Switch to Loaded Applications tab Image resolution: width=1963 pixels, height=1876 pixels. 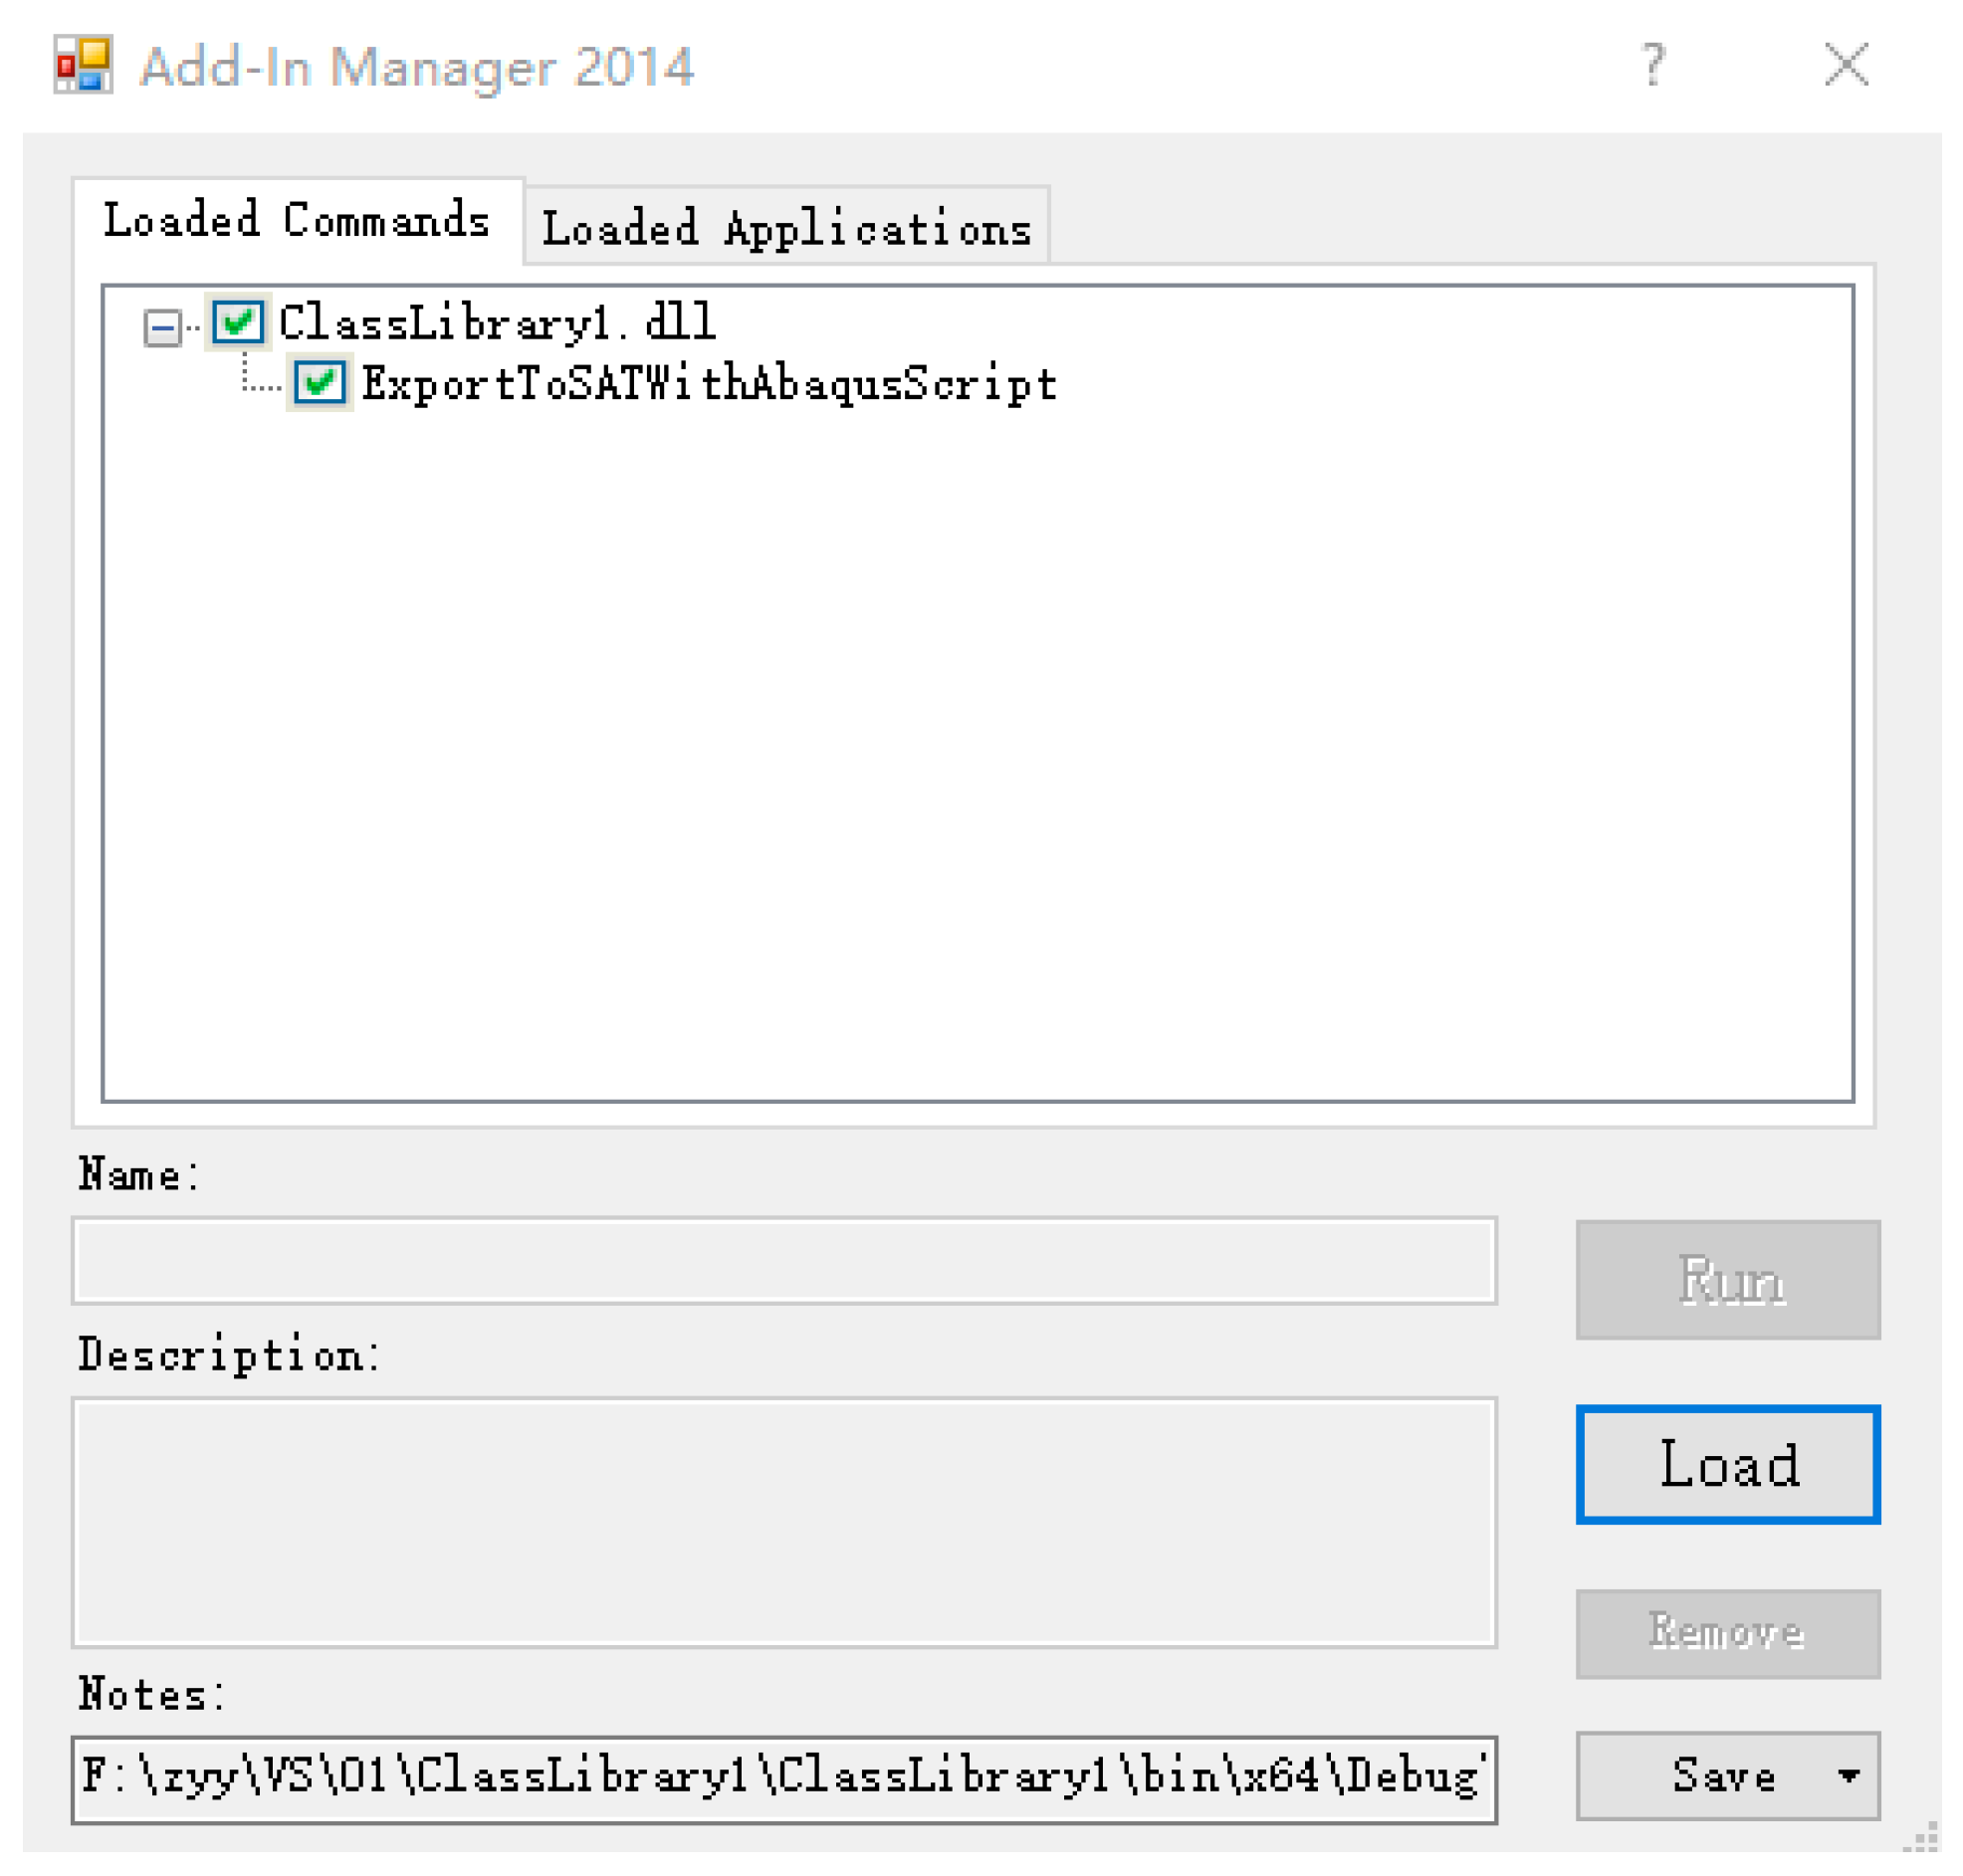(786, 228)
